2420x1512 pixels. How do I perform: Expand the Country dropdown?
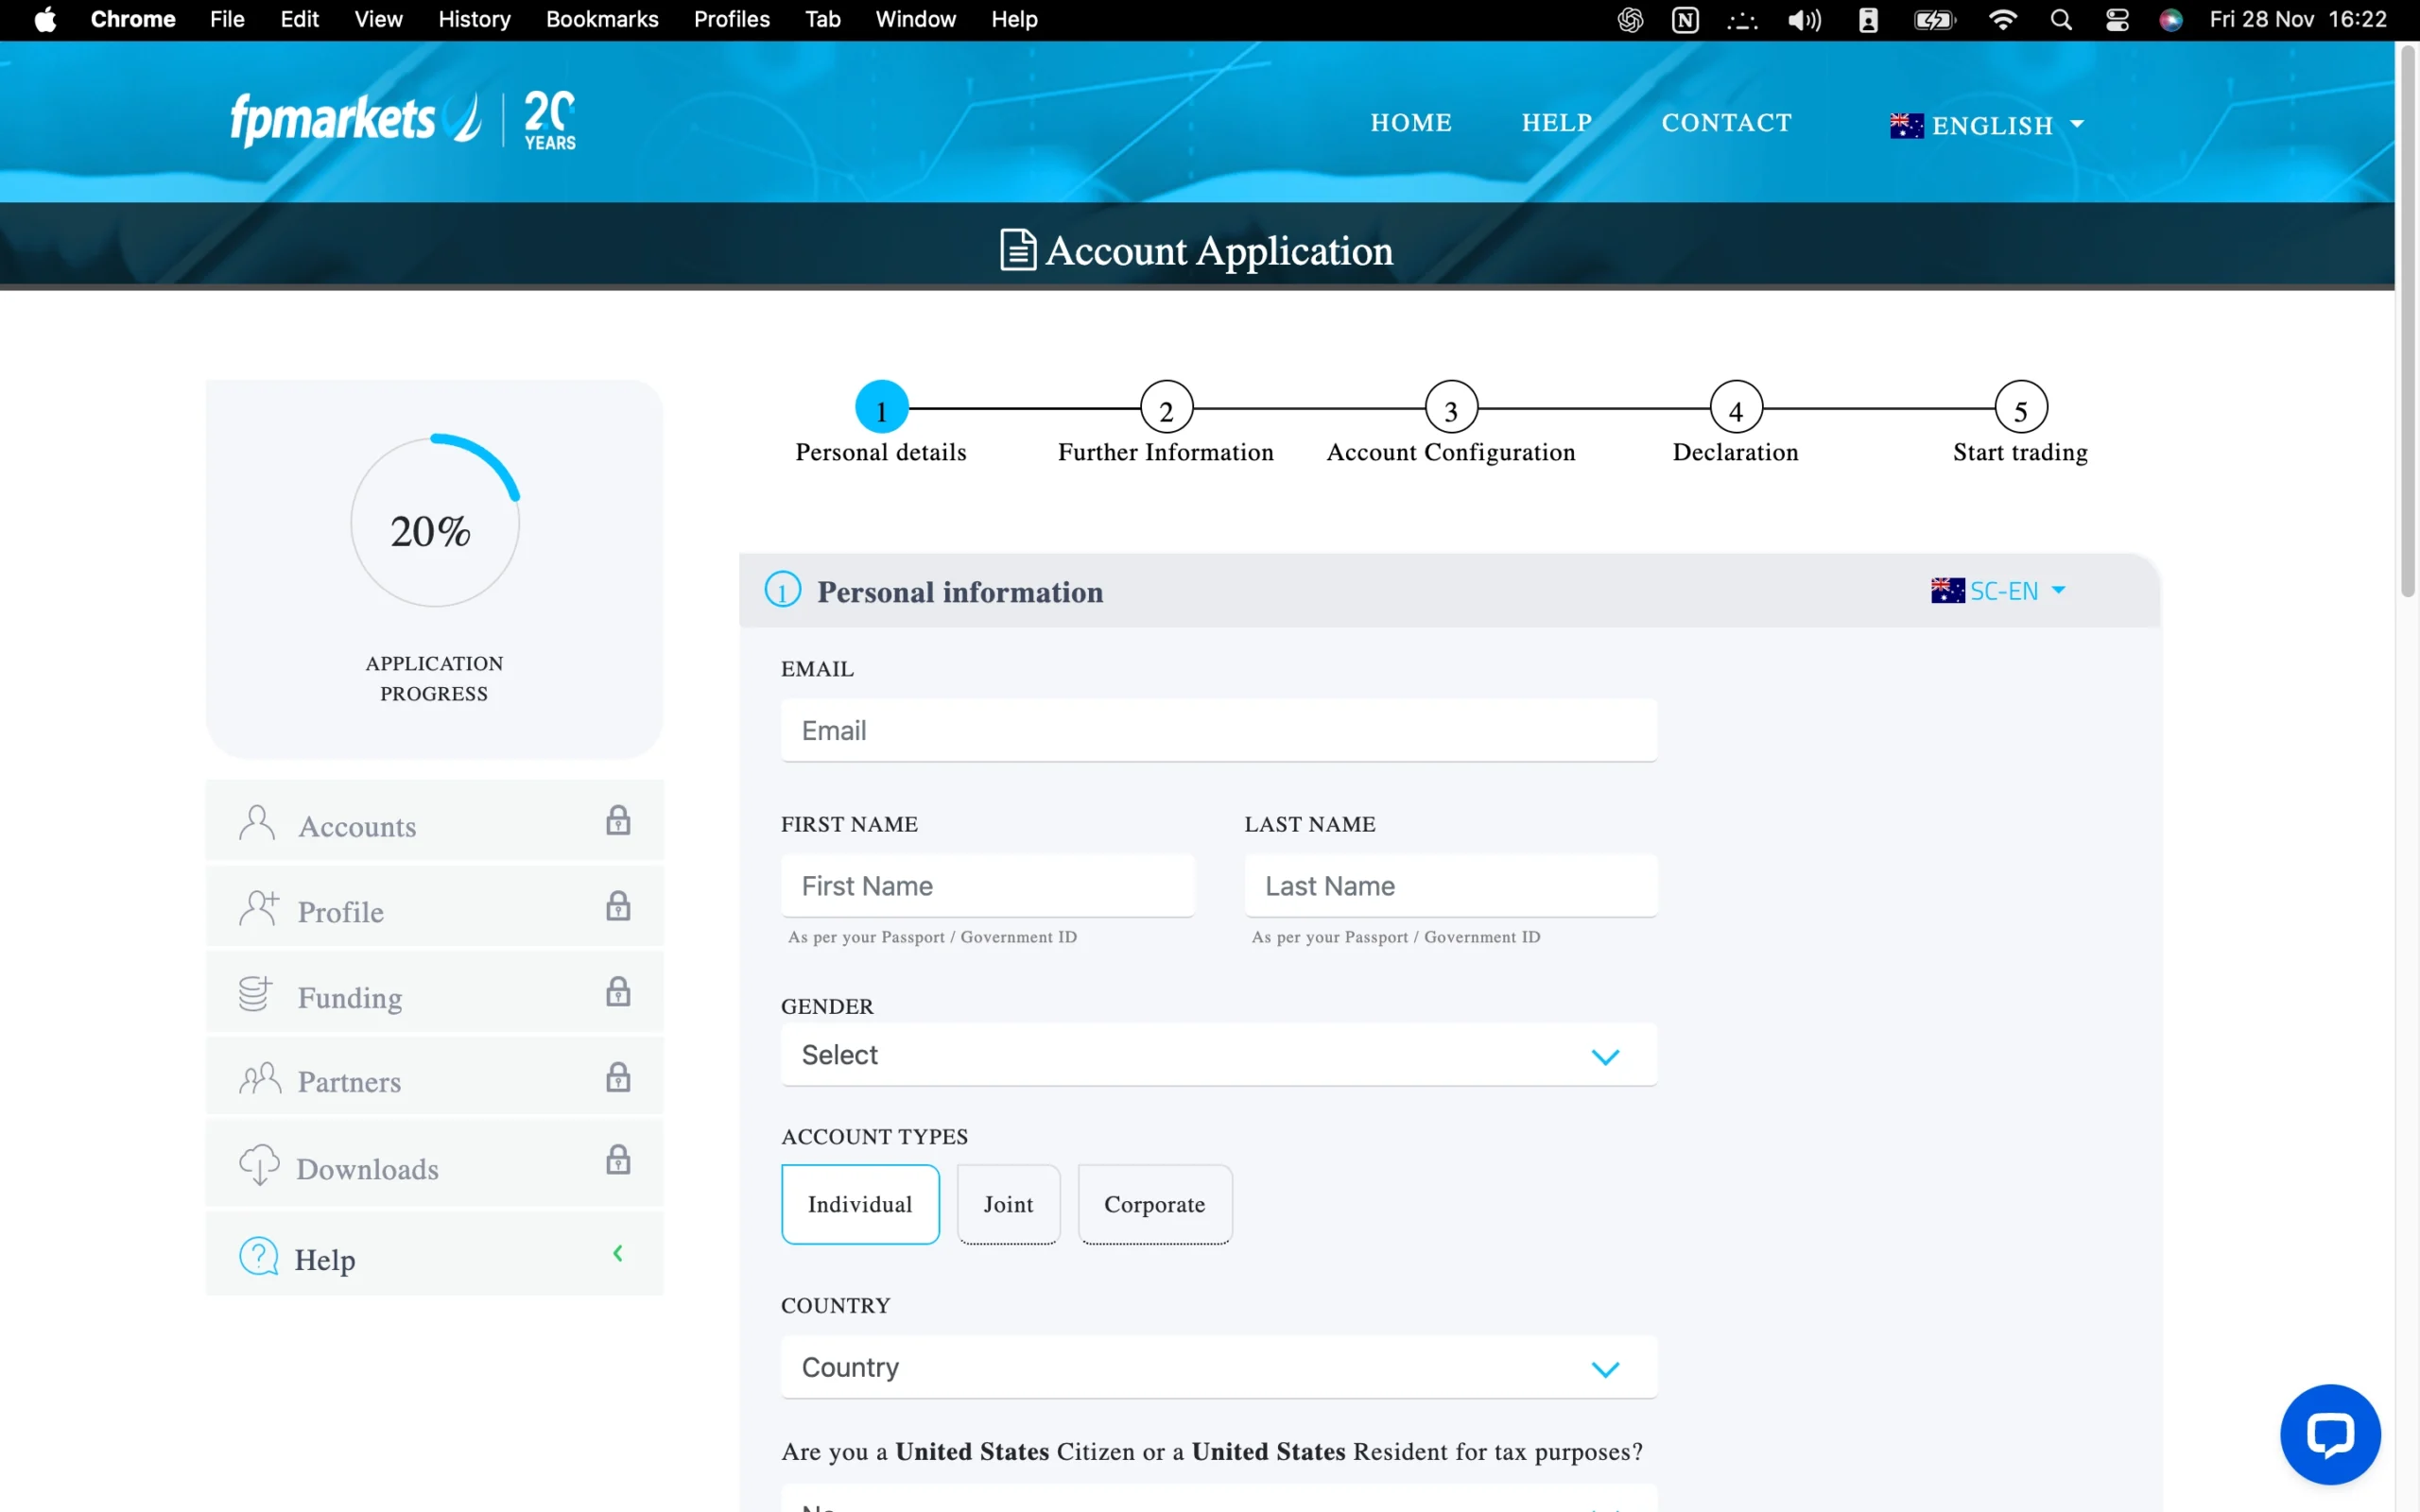pos(1218,1367)
